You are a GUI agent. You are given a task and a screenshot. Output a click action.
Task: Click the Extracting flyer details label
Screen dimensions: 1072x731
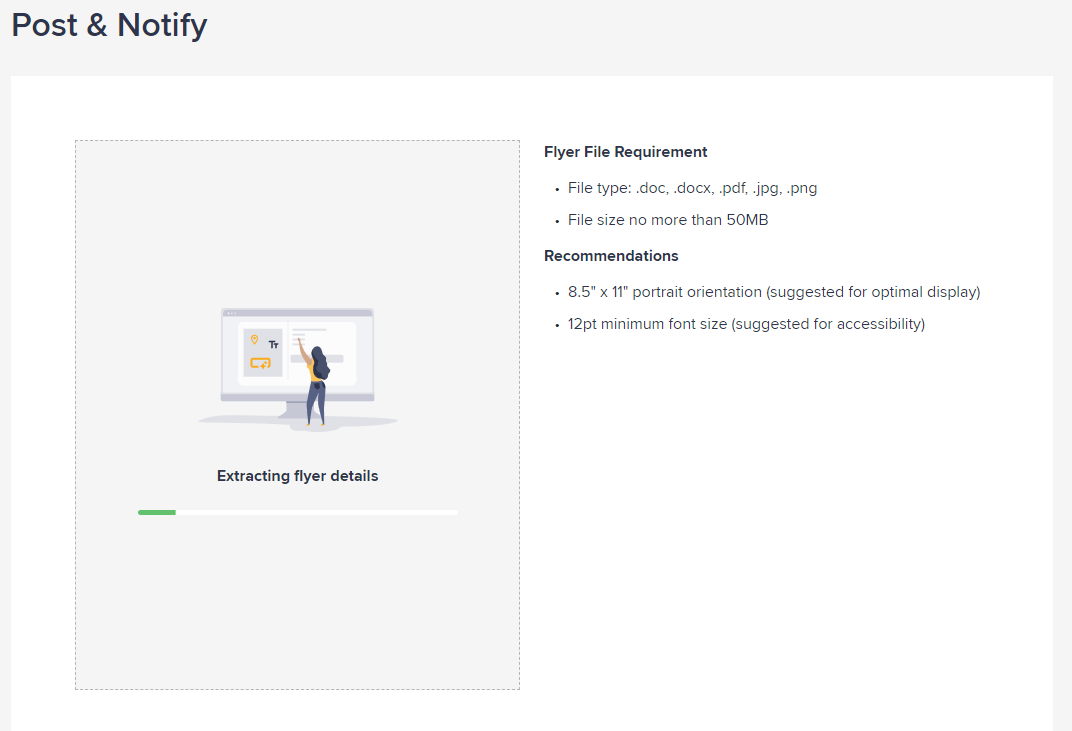297,476
